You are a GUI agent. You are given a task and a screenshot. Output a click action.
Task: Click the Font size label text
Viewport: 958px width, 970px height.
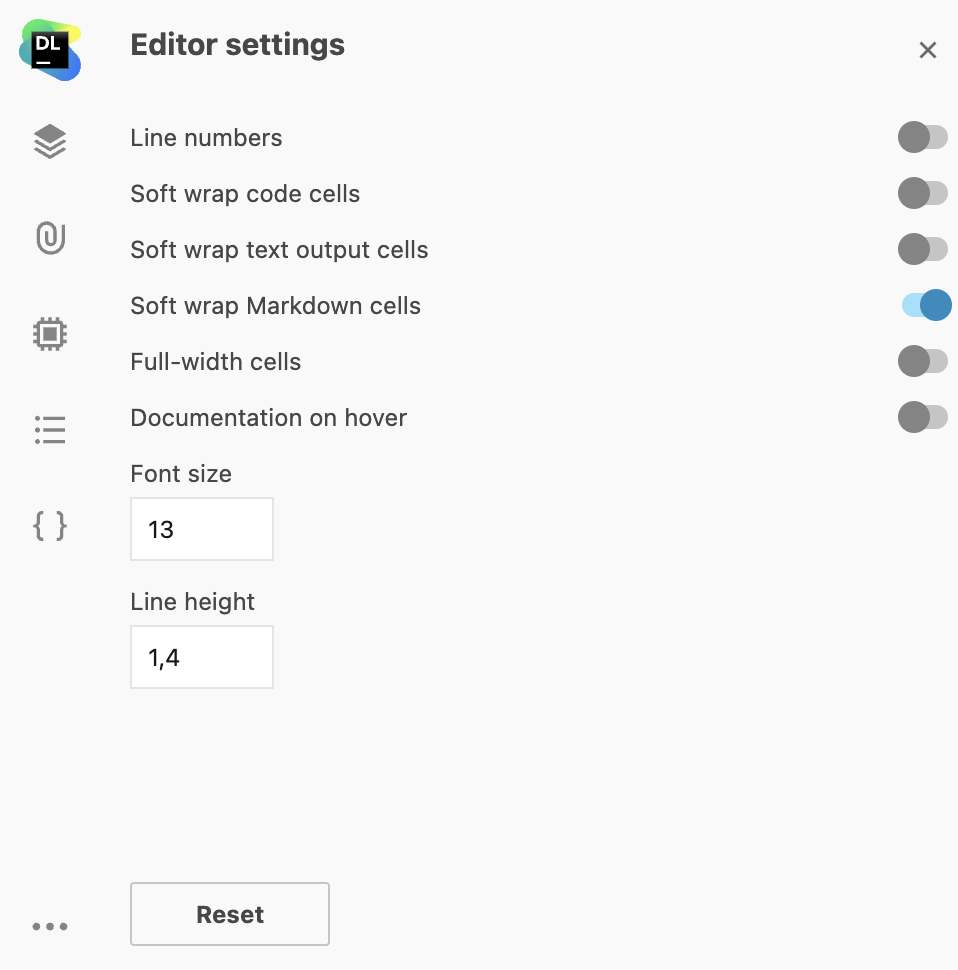tap(180, 473)
